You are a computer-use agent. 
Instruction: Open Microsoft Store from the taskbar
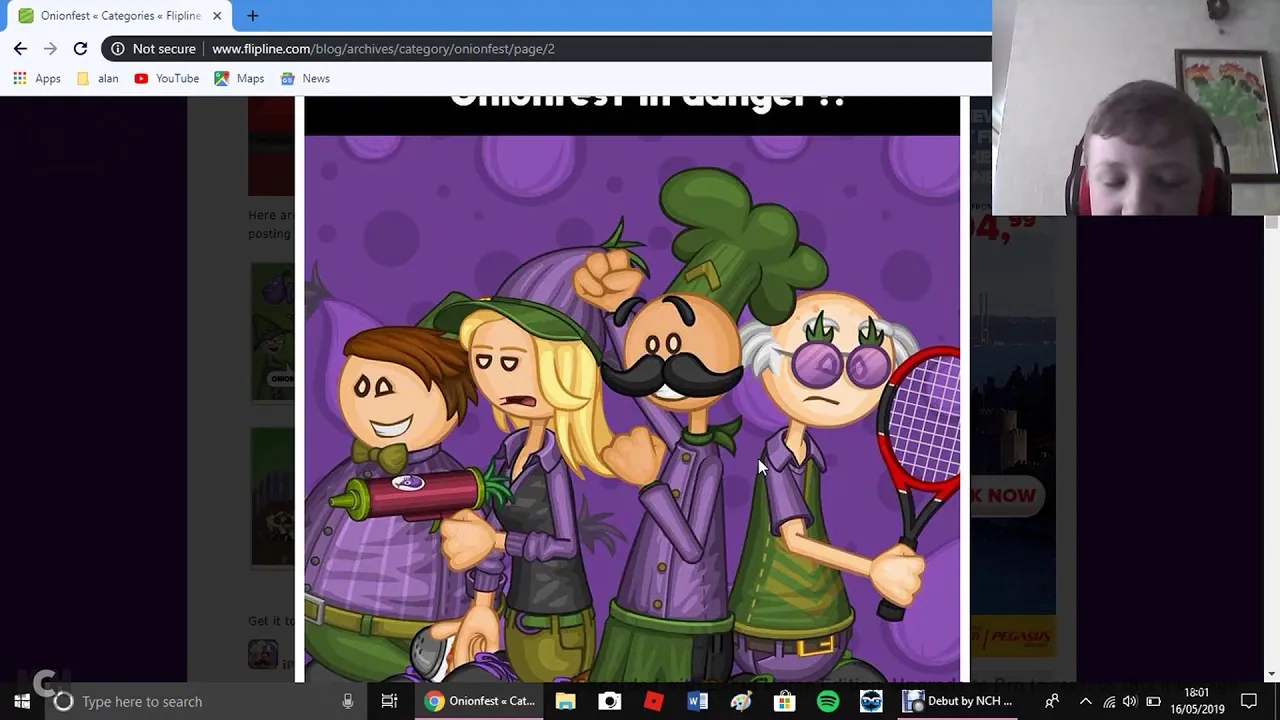pos(784,701)
